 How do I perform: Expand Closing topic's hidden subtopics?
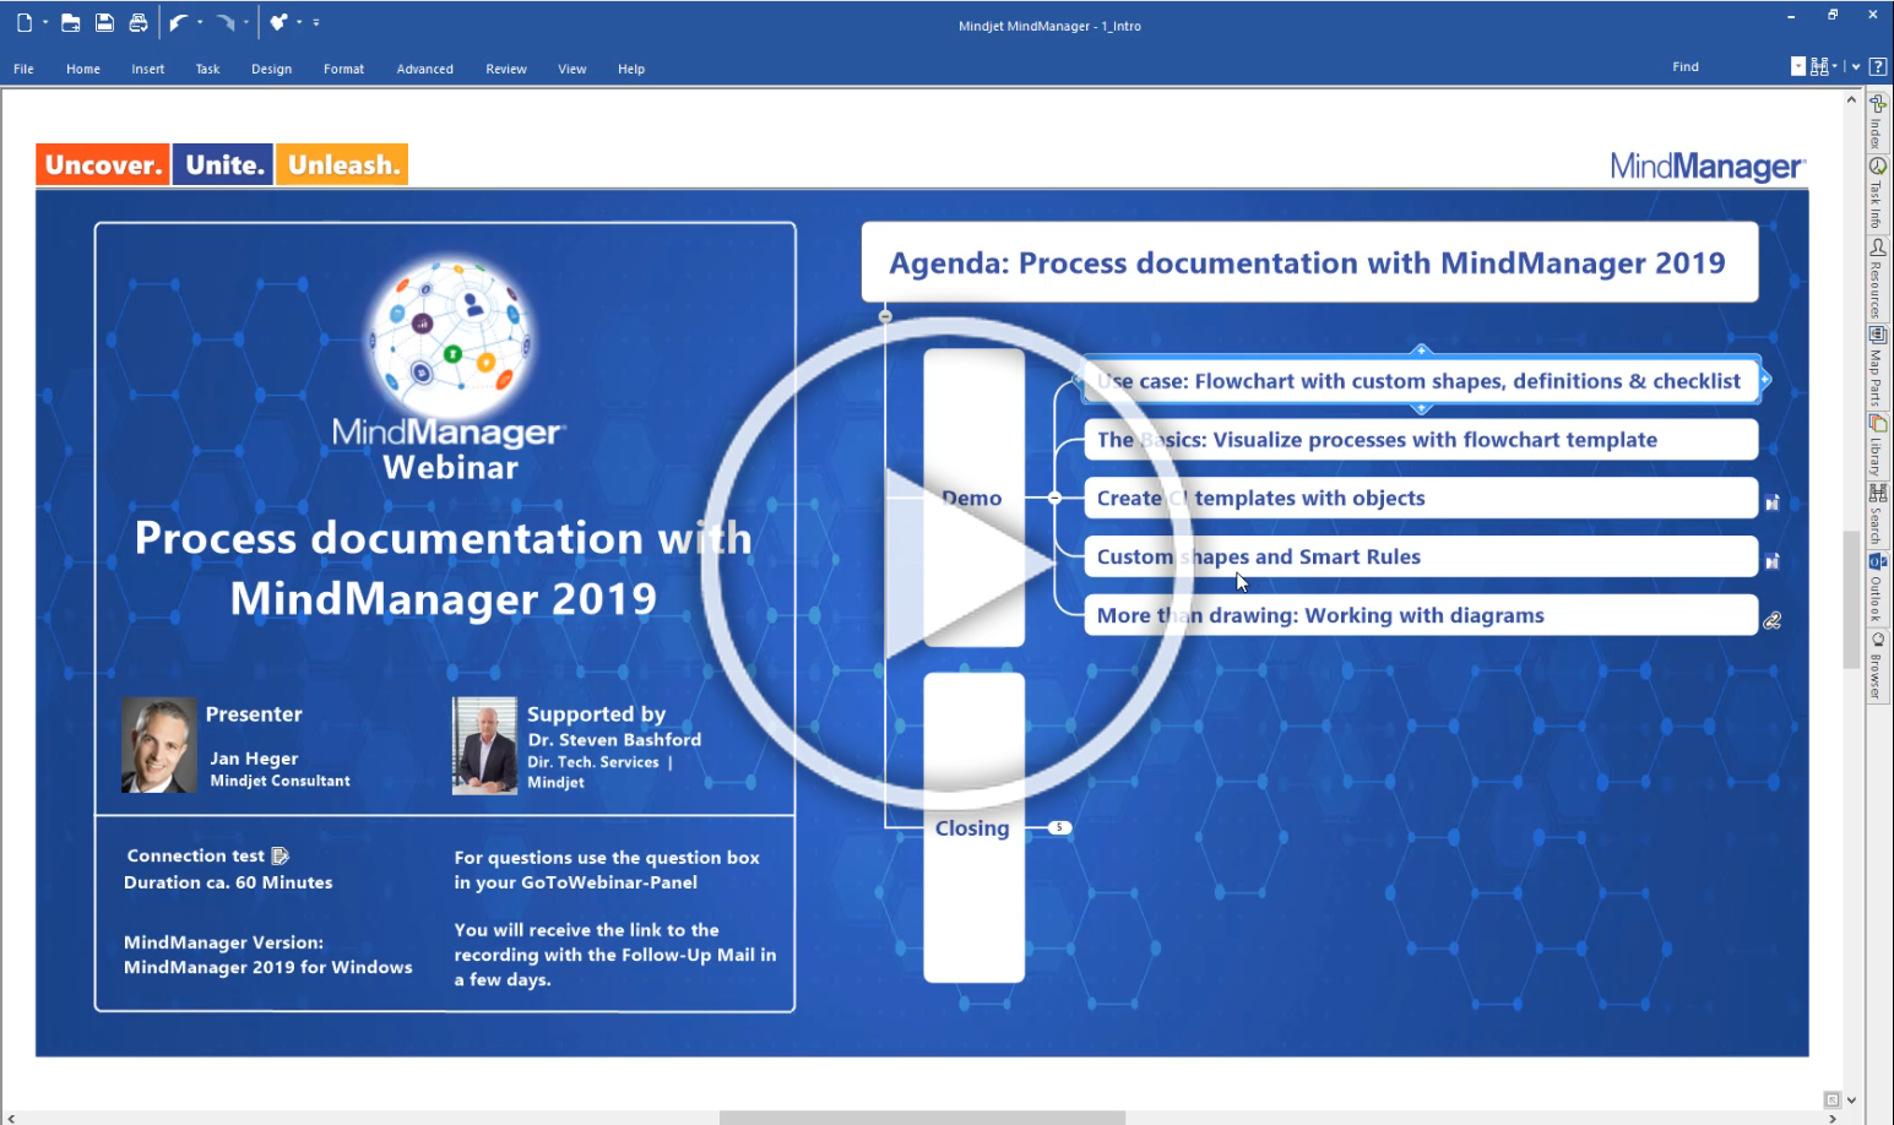tap(1059, 828)
